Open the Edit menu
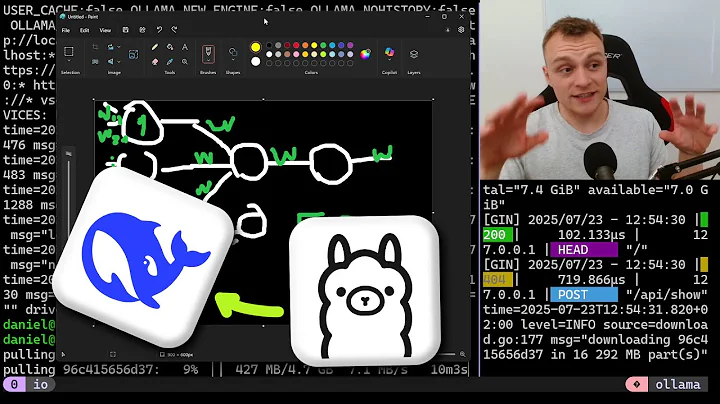Screen dimensions: 720x404 pos(84,30)
